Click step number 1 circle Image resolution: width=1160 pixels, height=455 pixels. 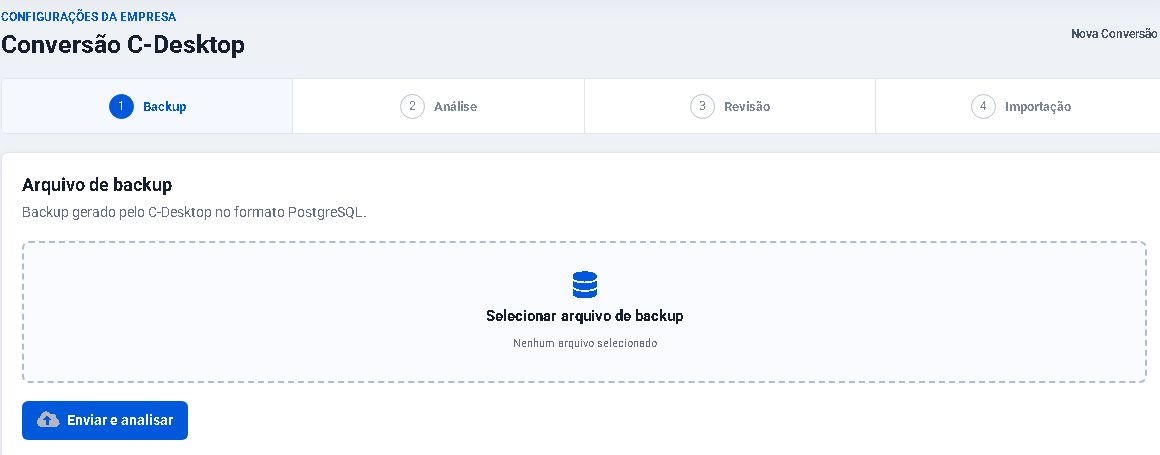click(121, 107)
